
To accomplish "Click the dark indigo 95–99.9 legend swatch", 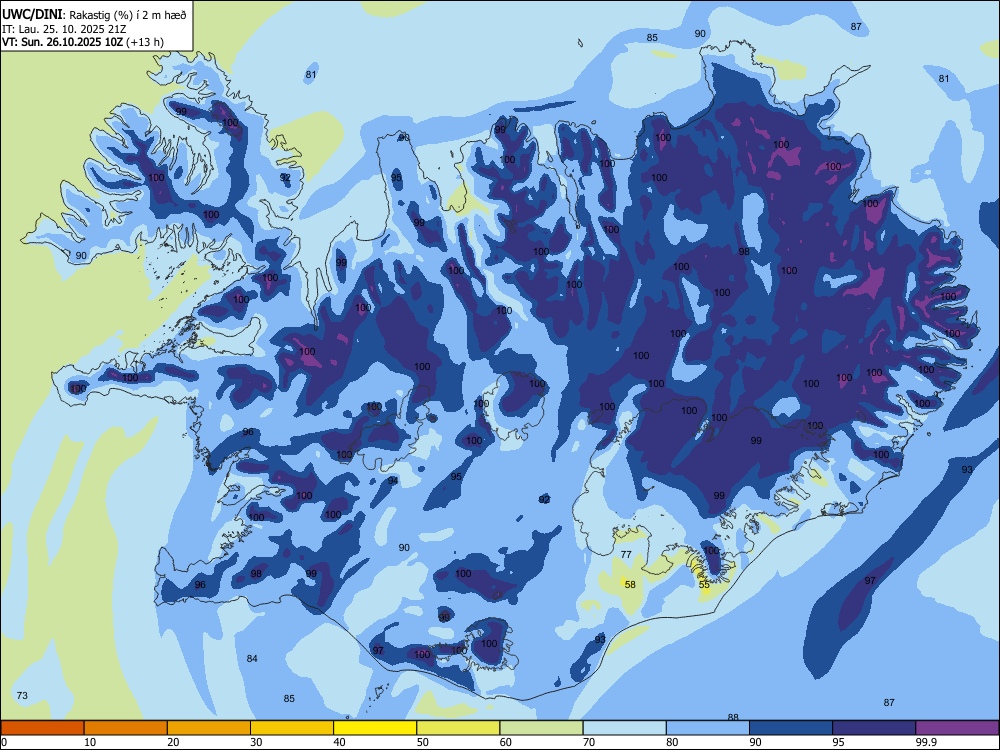I will [874, 728].
